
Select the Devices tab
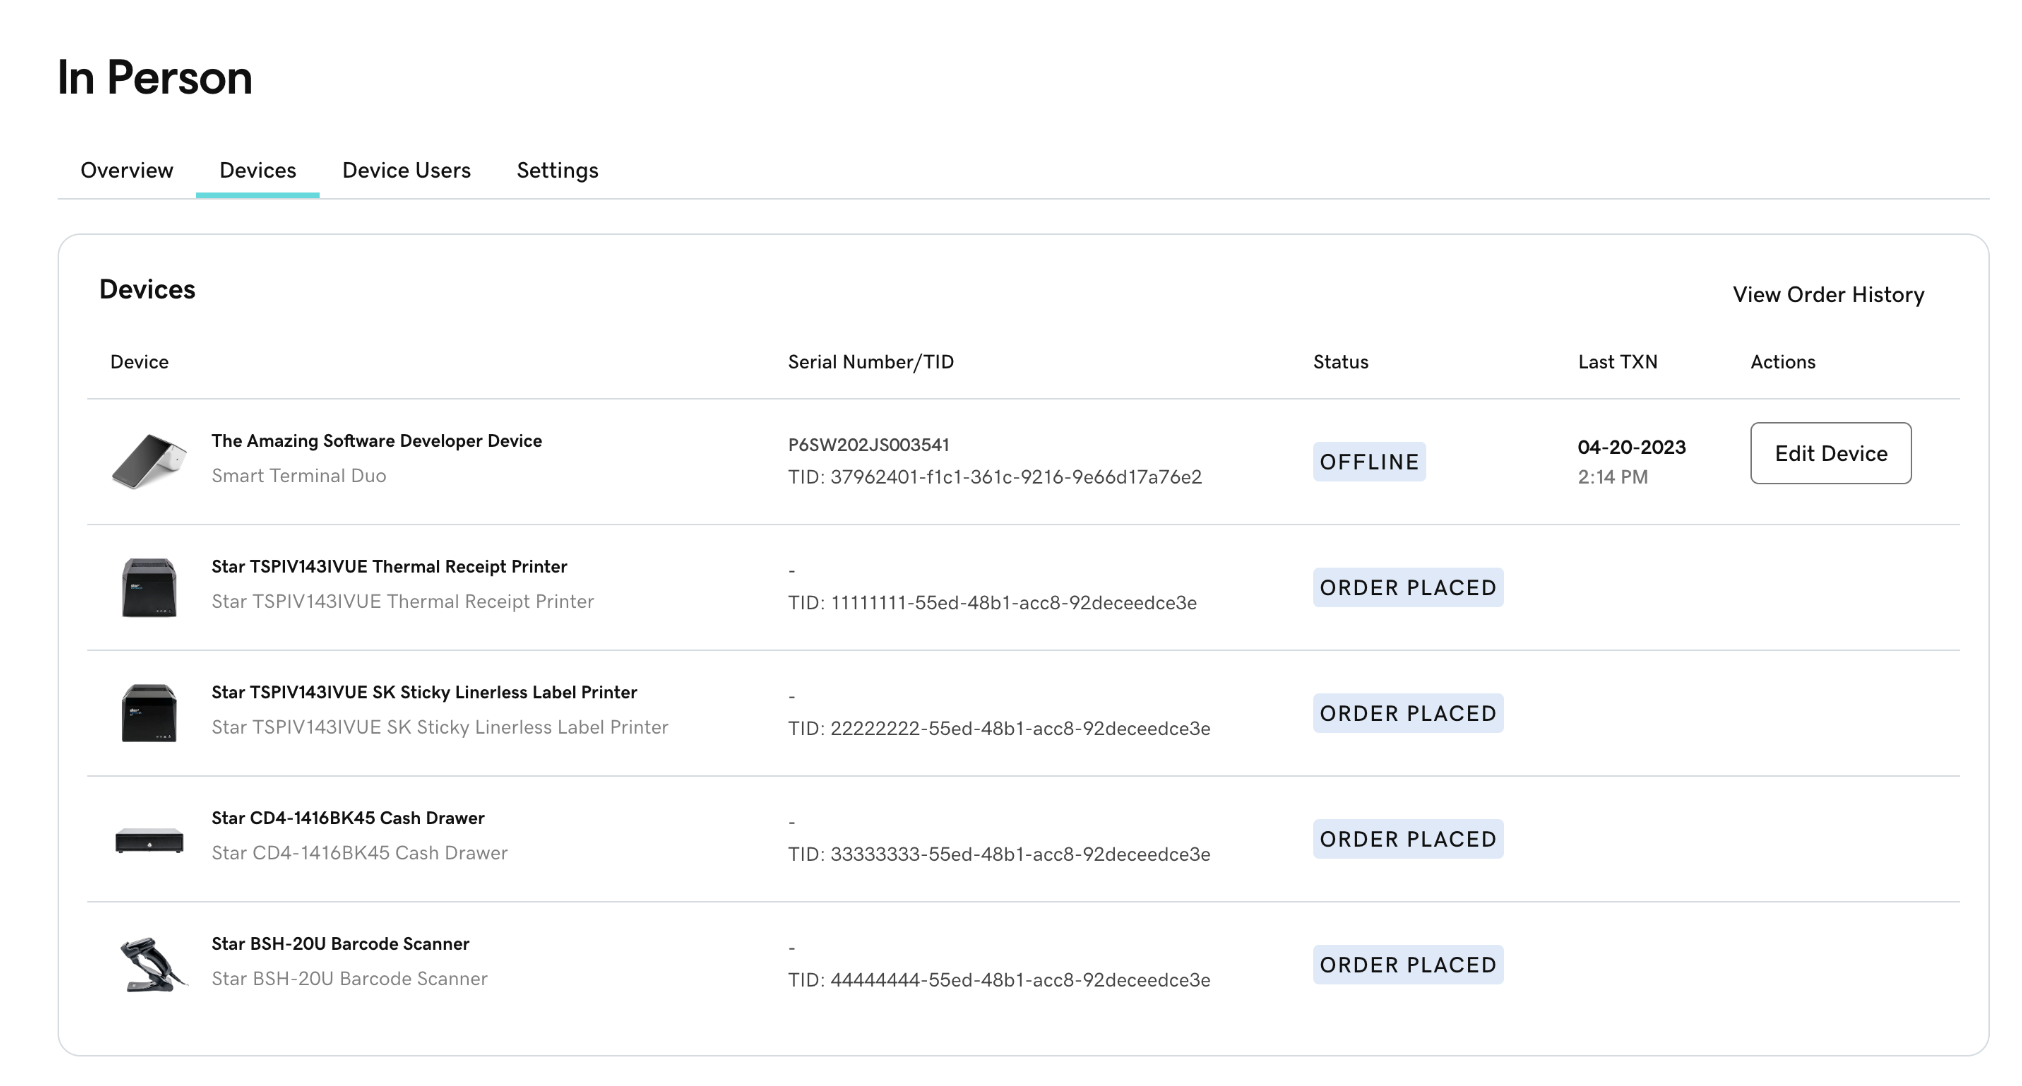tap(257, 170)
